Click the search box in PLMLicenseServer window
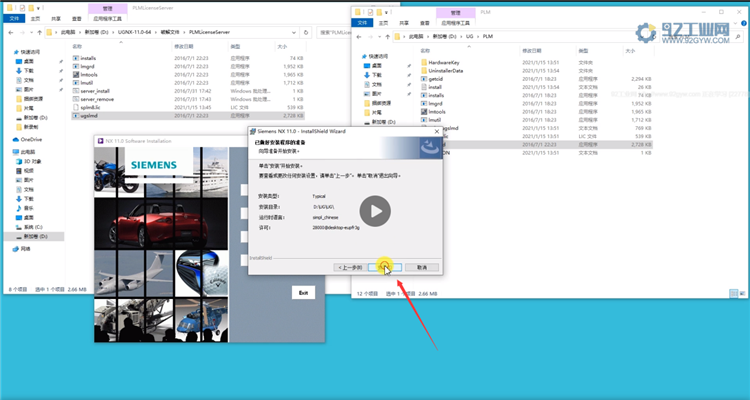 point(335,33)
